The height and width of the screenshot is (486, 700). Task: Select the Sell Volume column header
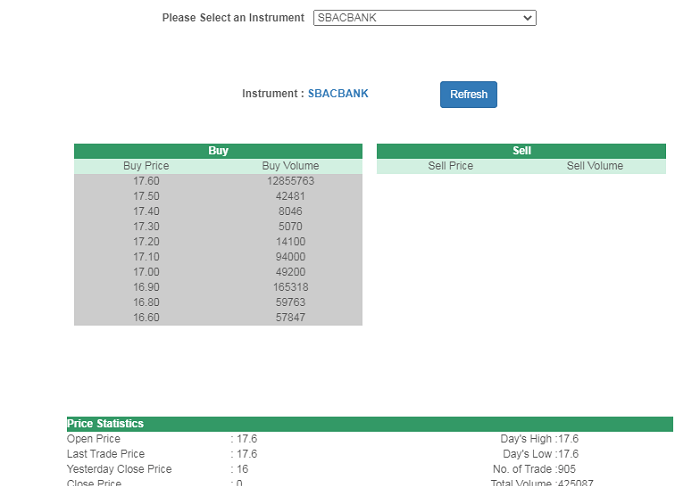pos(594,166)
